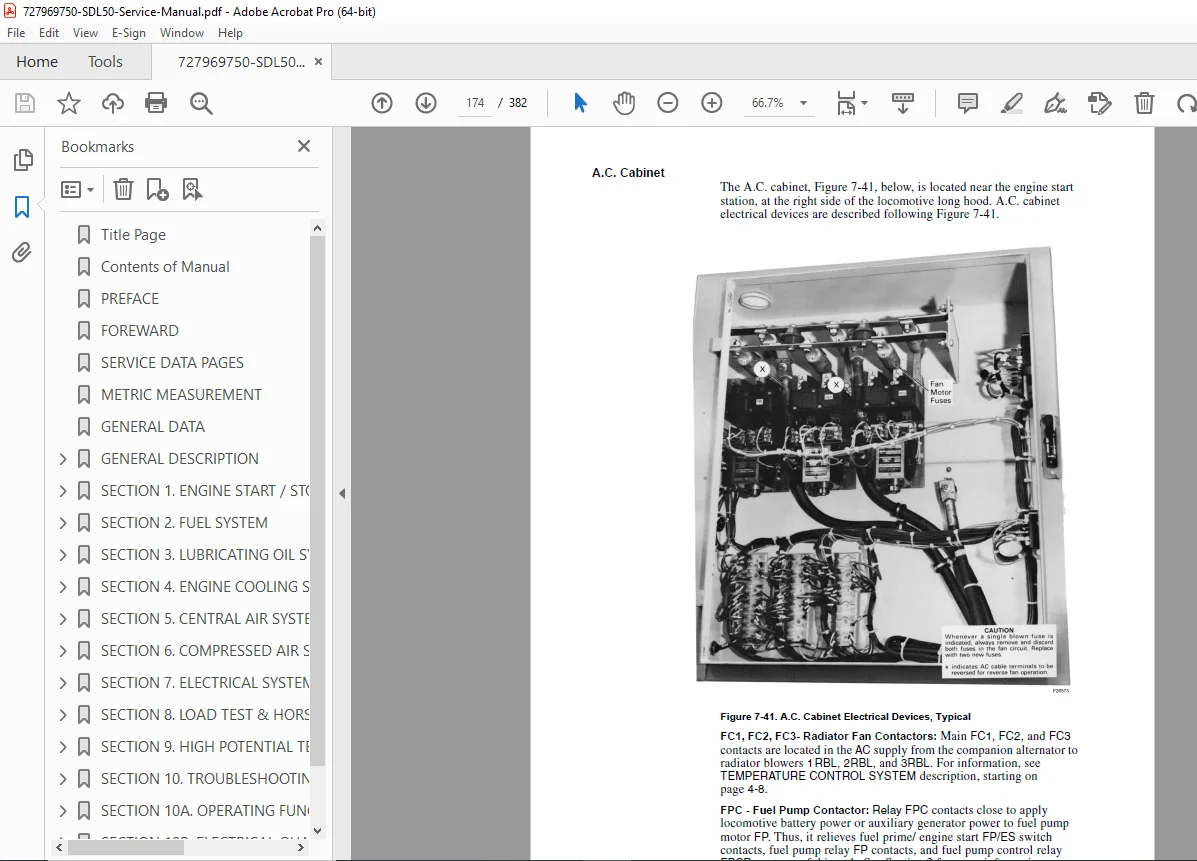Open SERVICE DATA PAGES bookmark
The width and height of the screenshot is (1197, 861).
pyautogui.click(x=172, y=363)
